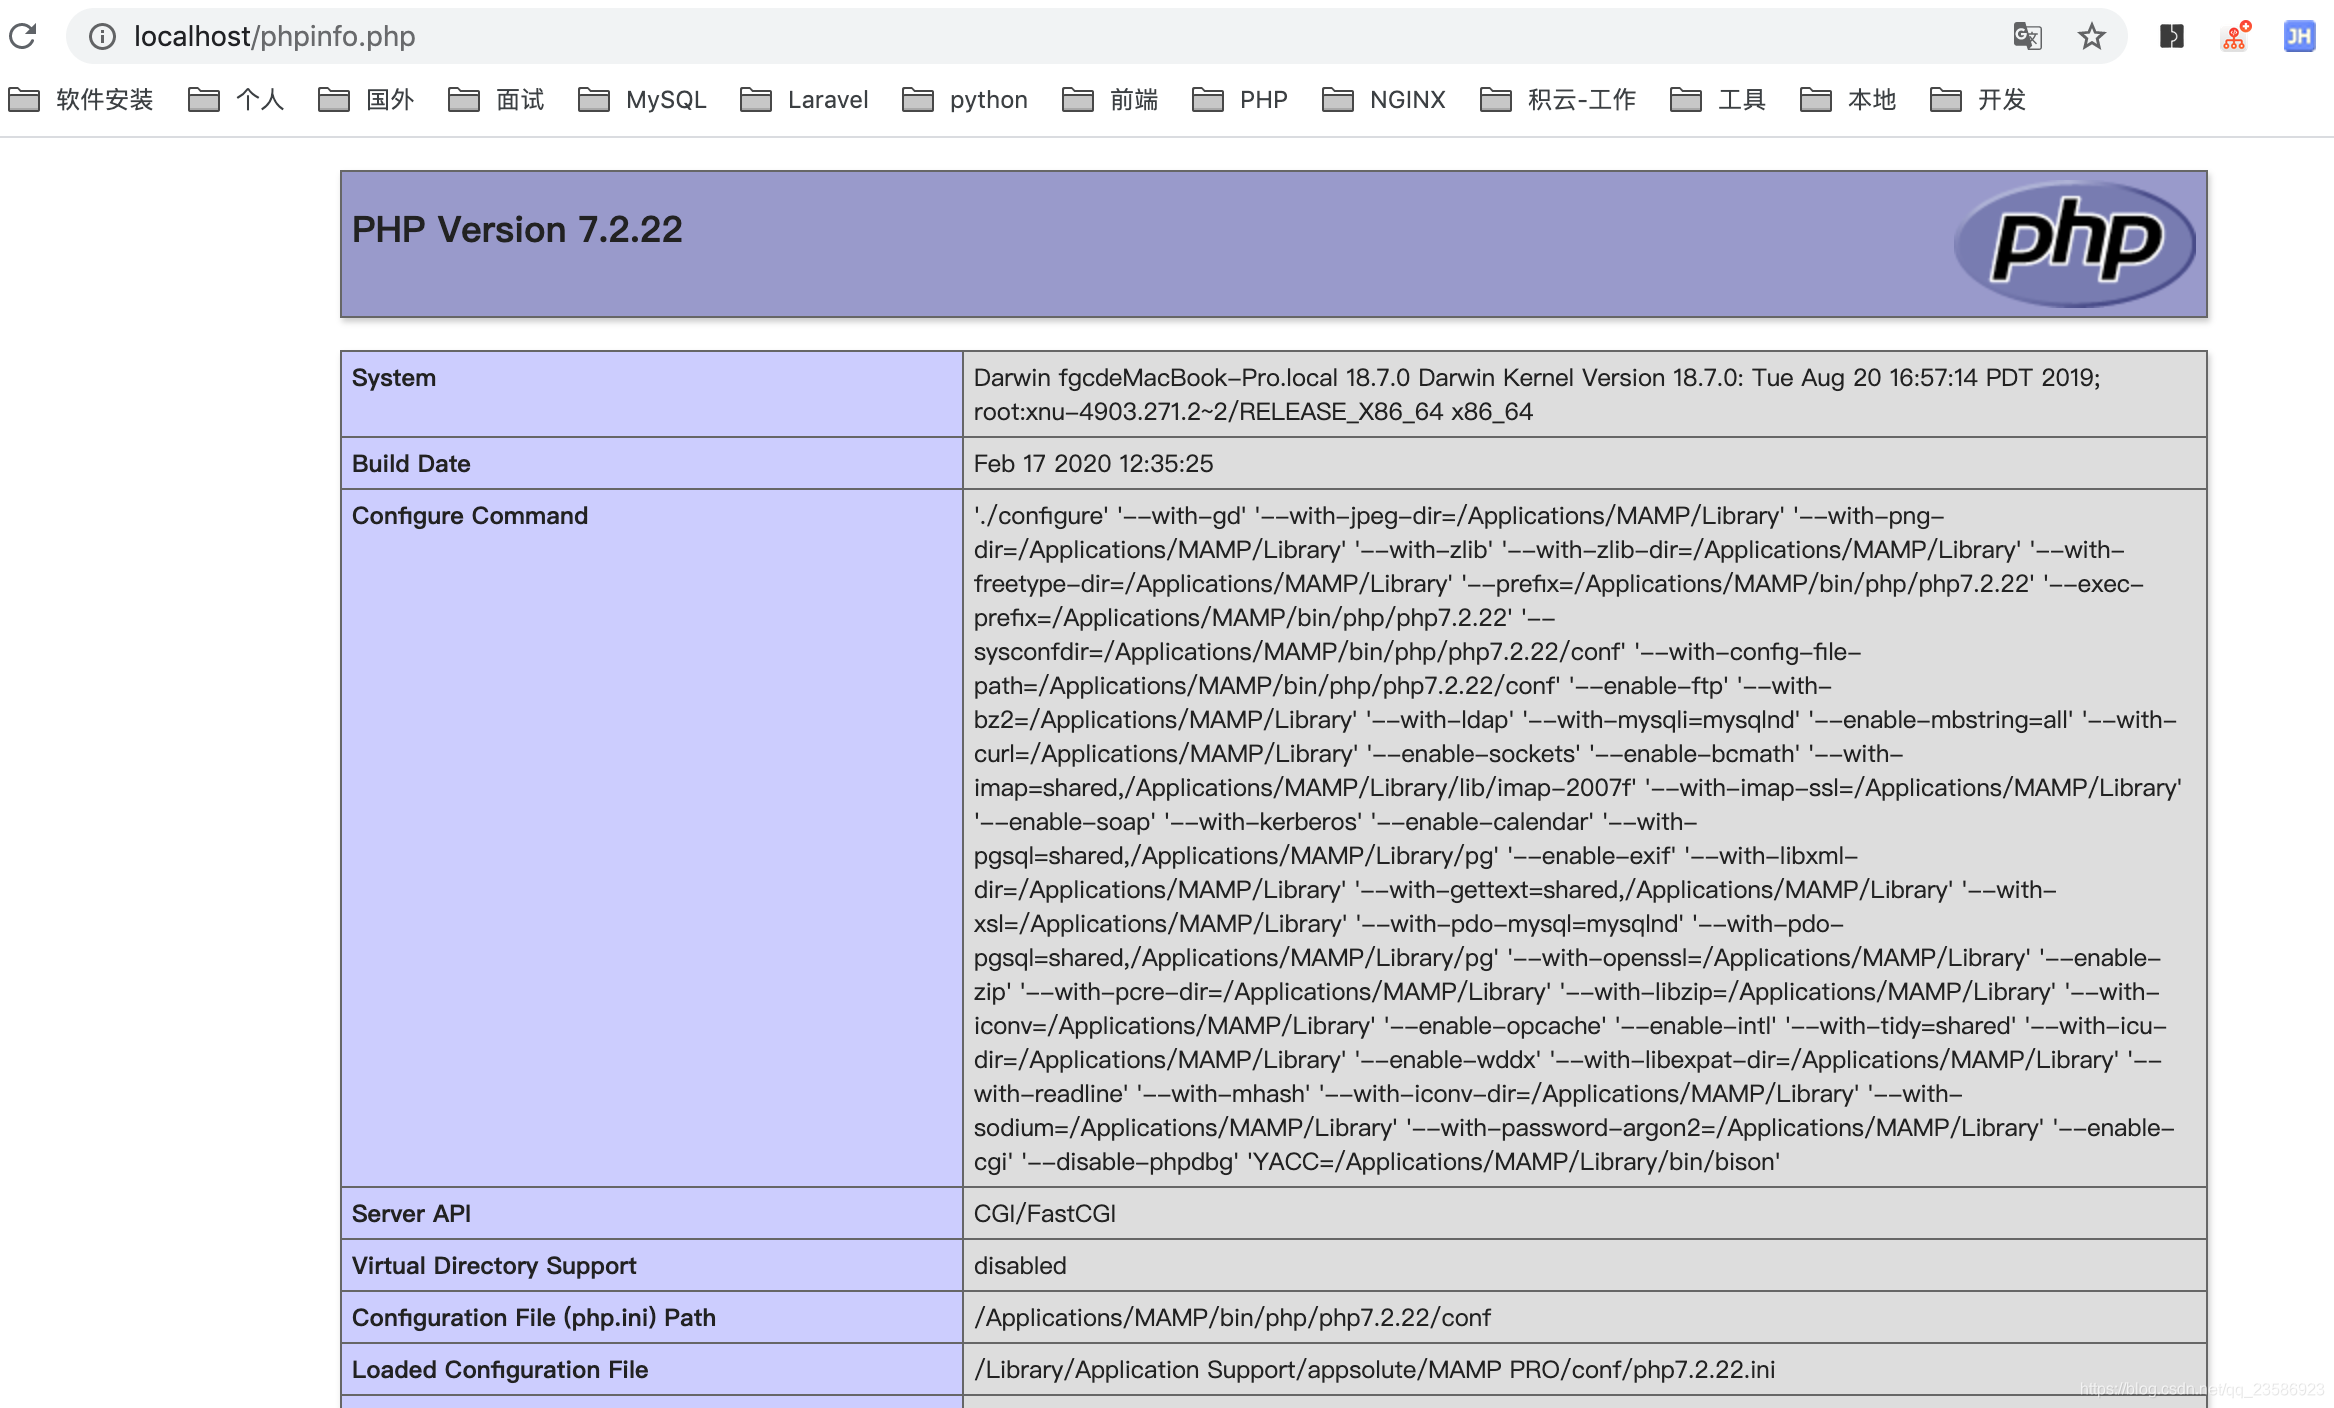The height and width of the screenshot is (1408, 2334).
Task: Bookmark this page with the star
Action: (x=2091, y=36)
